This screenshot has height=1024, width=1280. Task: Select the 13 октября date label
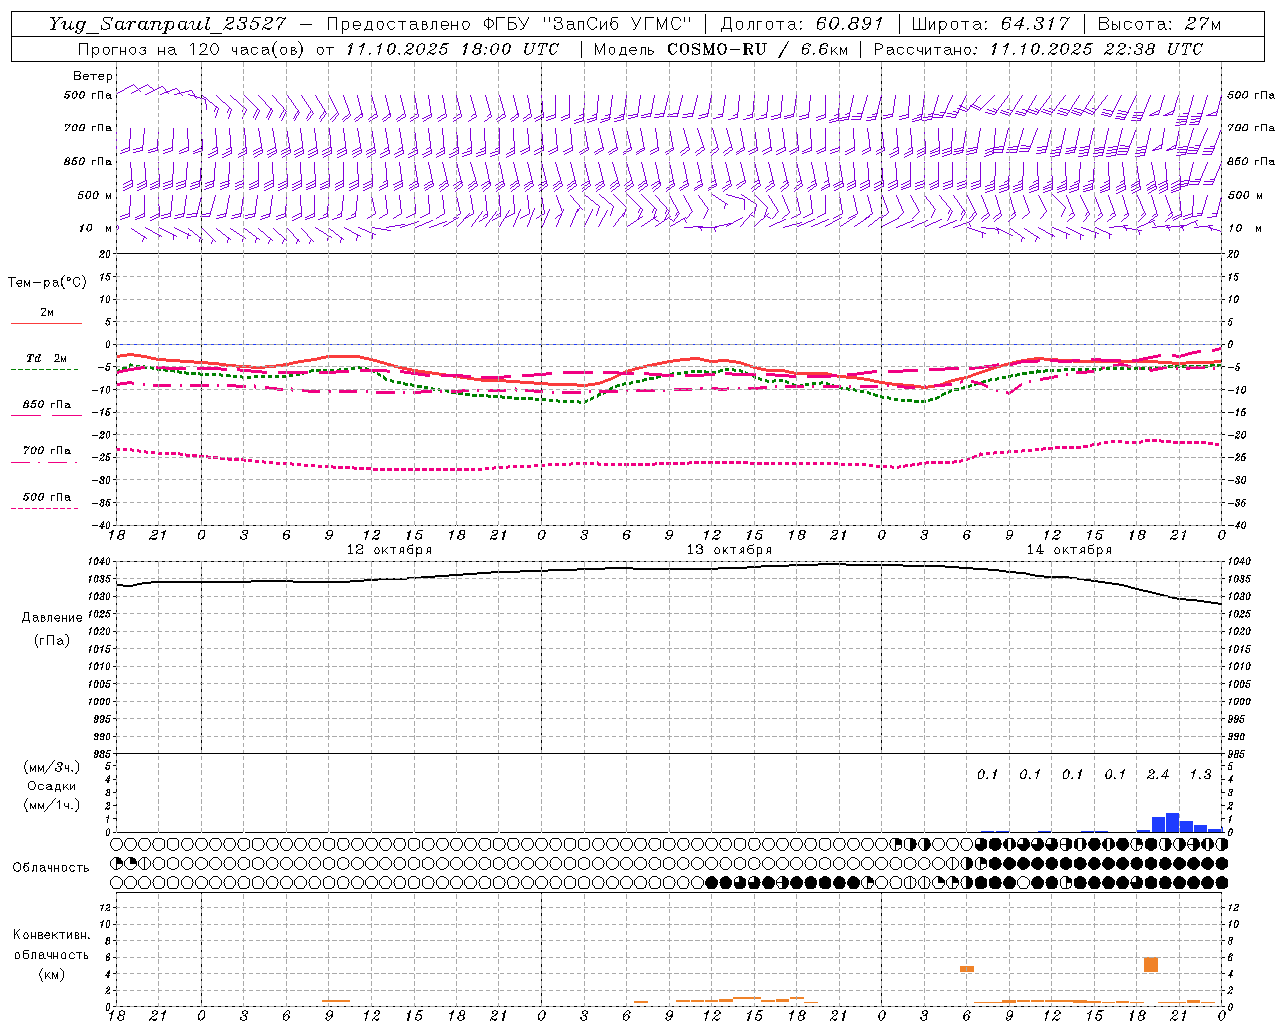(x=729, y=550)
